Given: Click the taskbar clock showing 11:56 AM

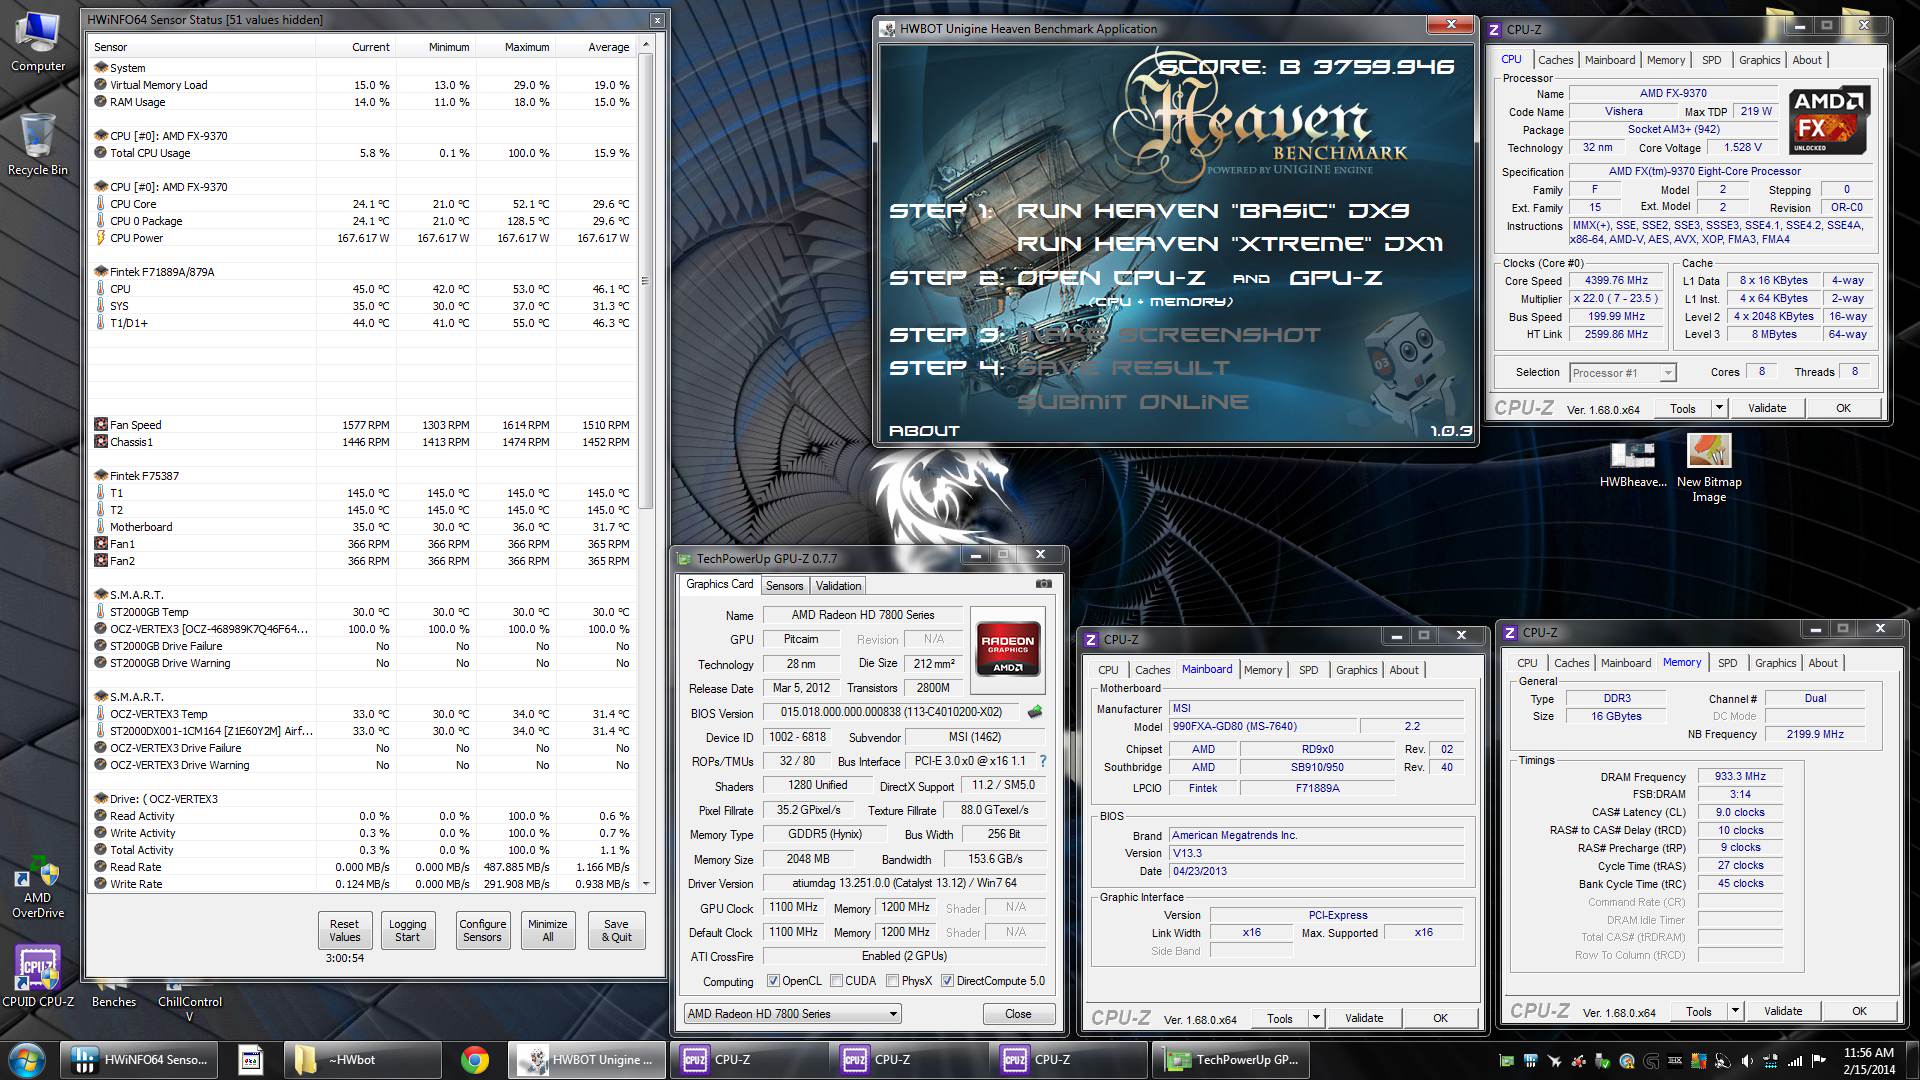Looking at the screenshot, I should click(x=1868, y=1060).
